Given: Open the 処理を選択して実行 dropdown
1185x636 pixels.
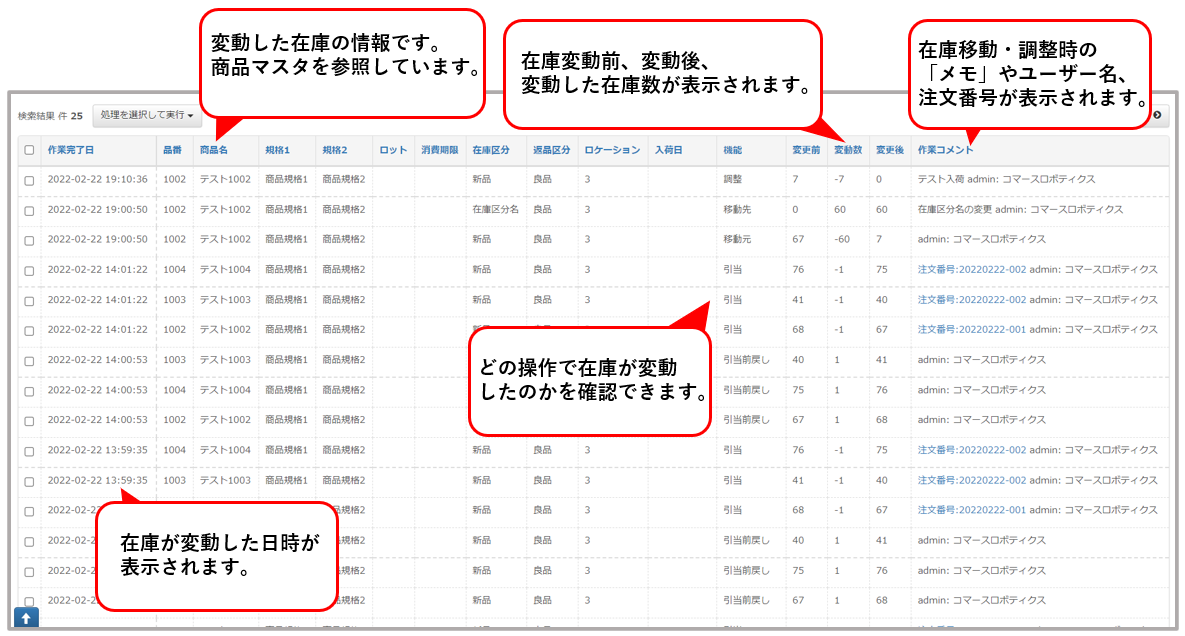Looking at the screenshot, I should coord(147,115).
